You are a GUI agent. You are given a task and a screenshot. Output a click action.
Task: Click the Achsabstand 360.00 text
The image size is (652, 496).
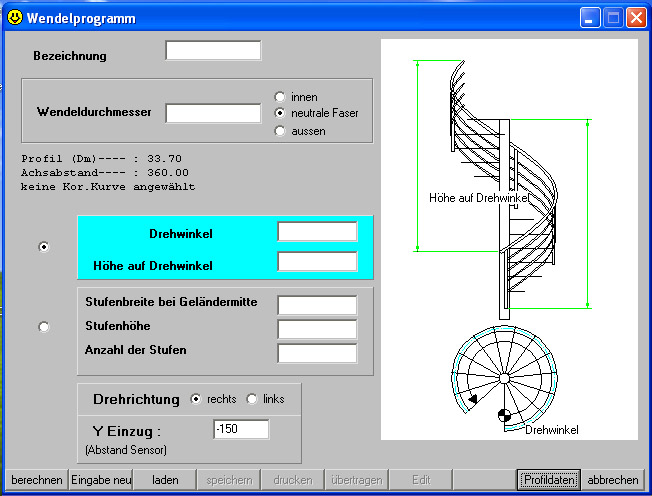(x=105, y=173)
